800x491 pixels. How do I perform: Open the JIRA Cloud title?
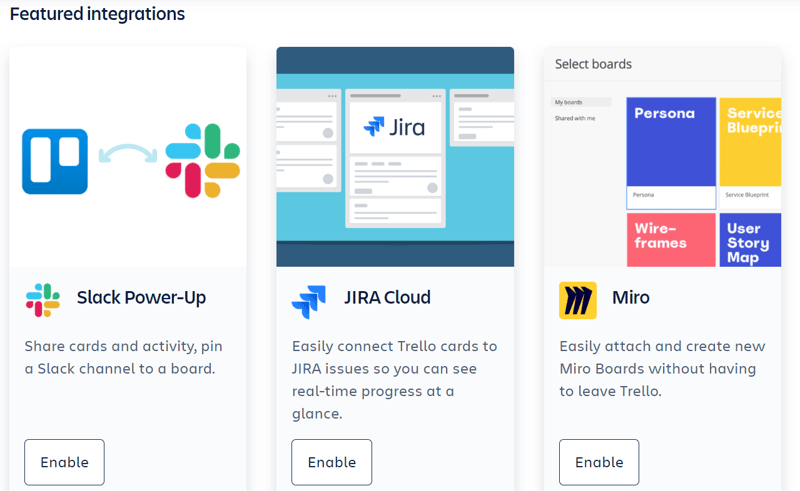[387, 298]
